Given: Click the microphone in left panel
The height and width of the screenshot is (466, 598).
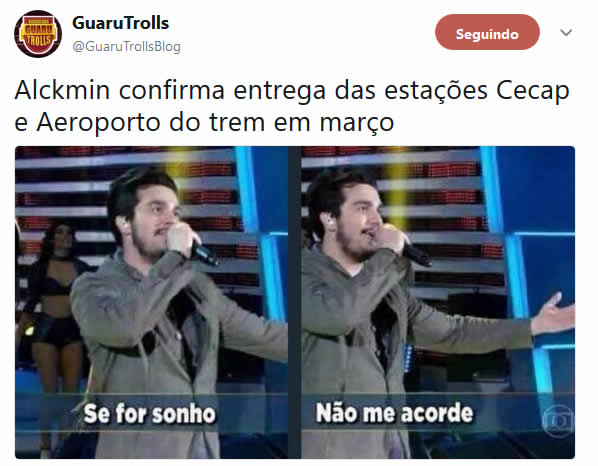Looking at the screenshot, I should (204, 253).
